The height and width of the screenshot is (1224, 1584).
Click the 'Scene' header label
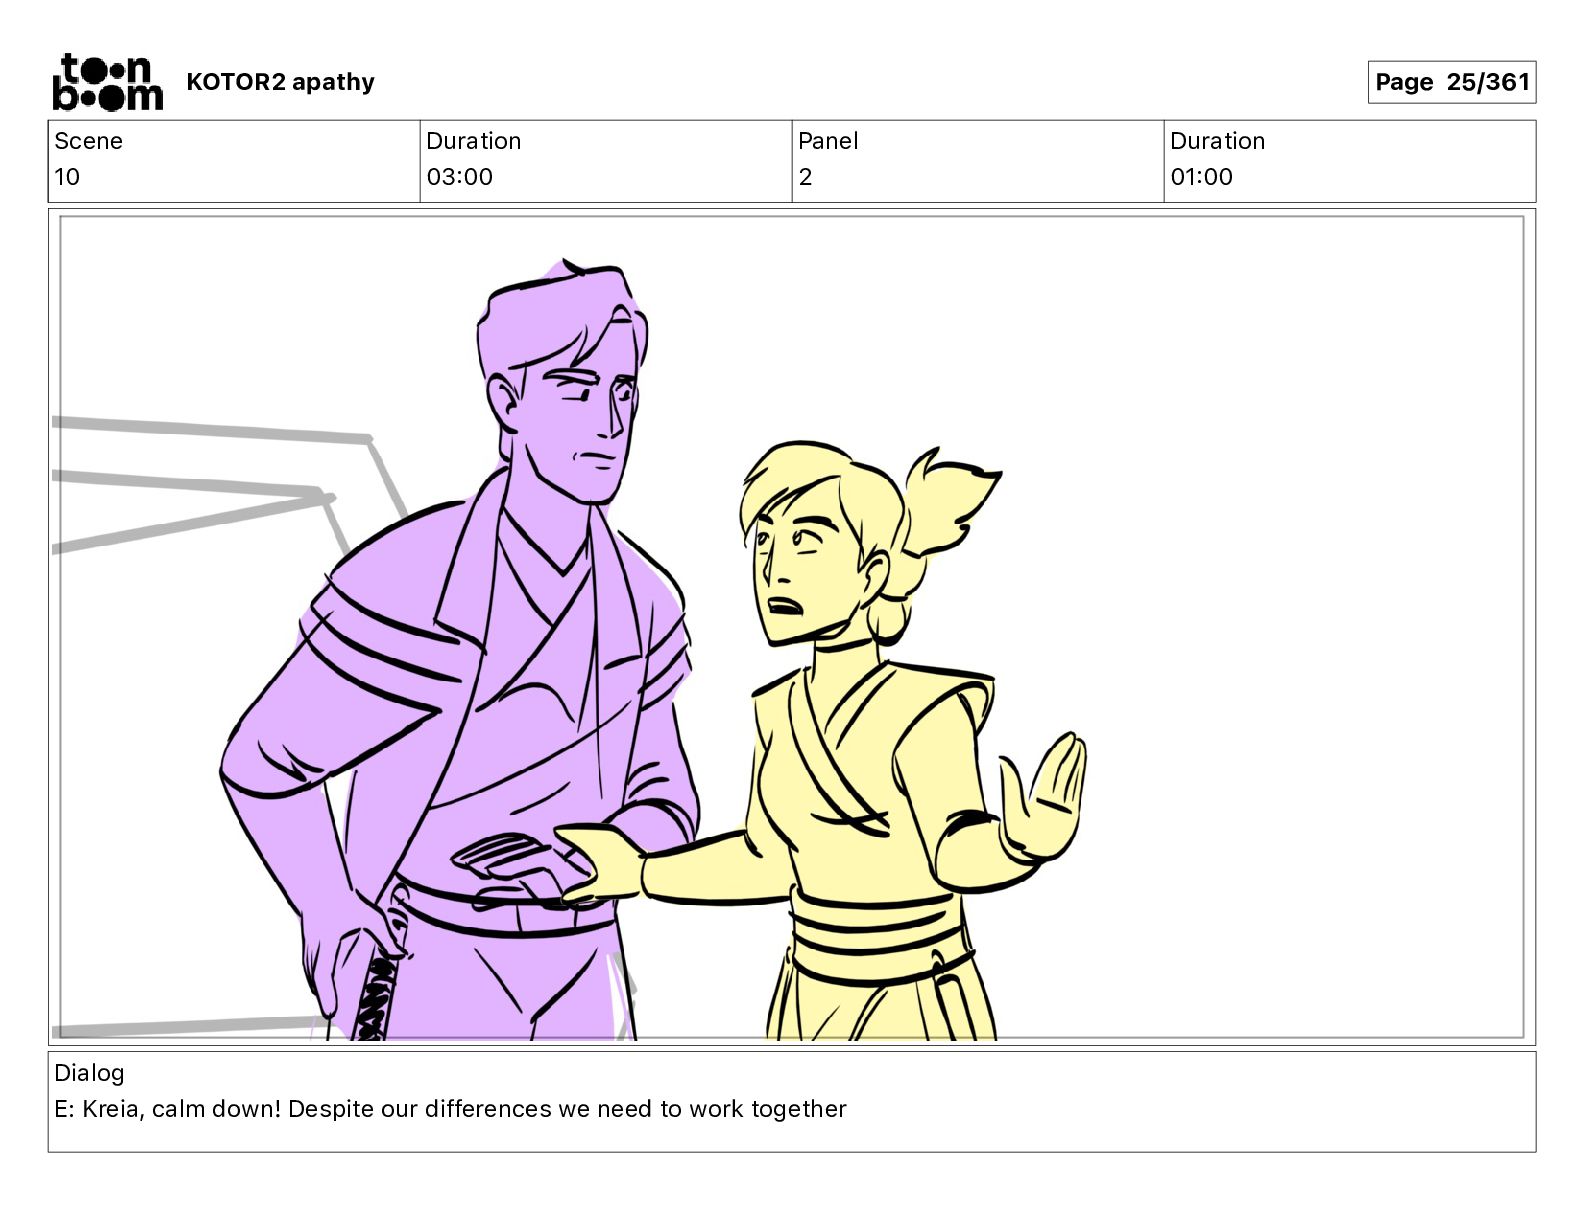pyautogui.click(x=88, y=141)
